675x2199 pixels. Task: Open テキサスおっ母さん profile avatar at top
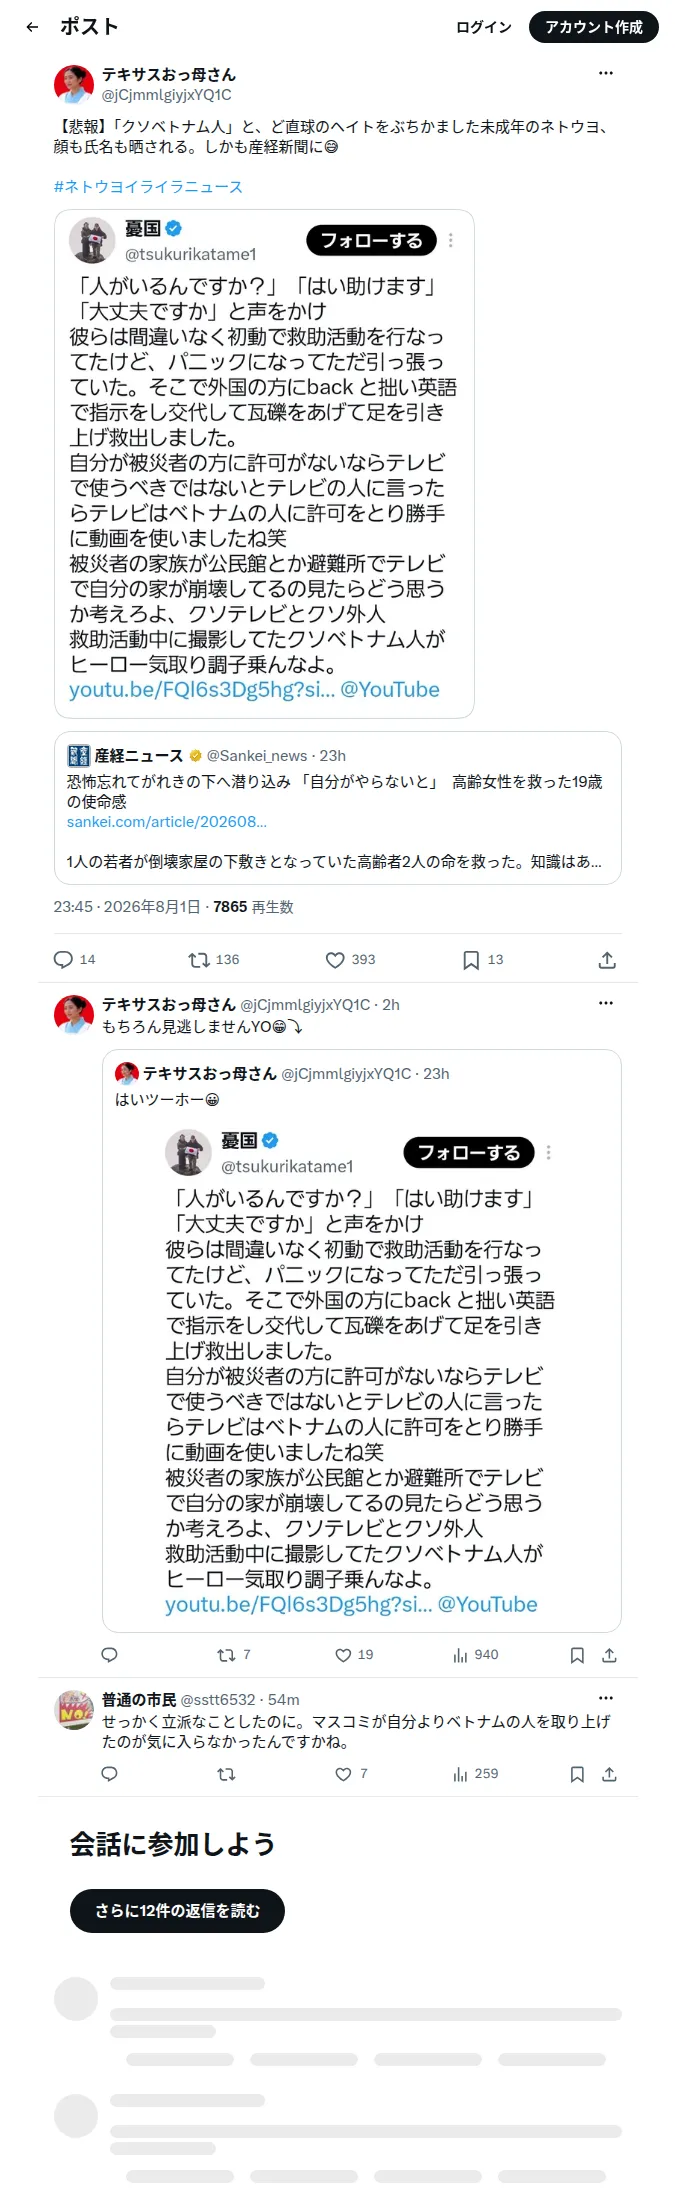point(74,84)
